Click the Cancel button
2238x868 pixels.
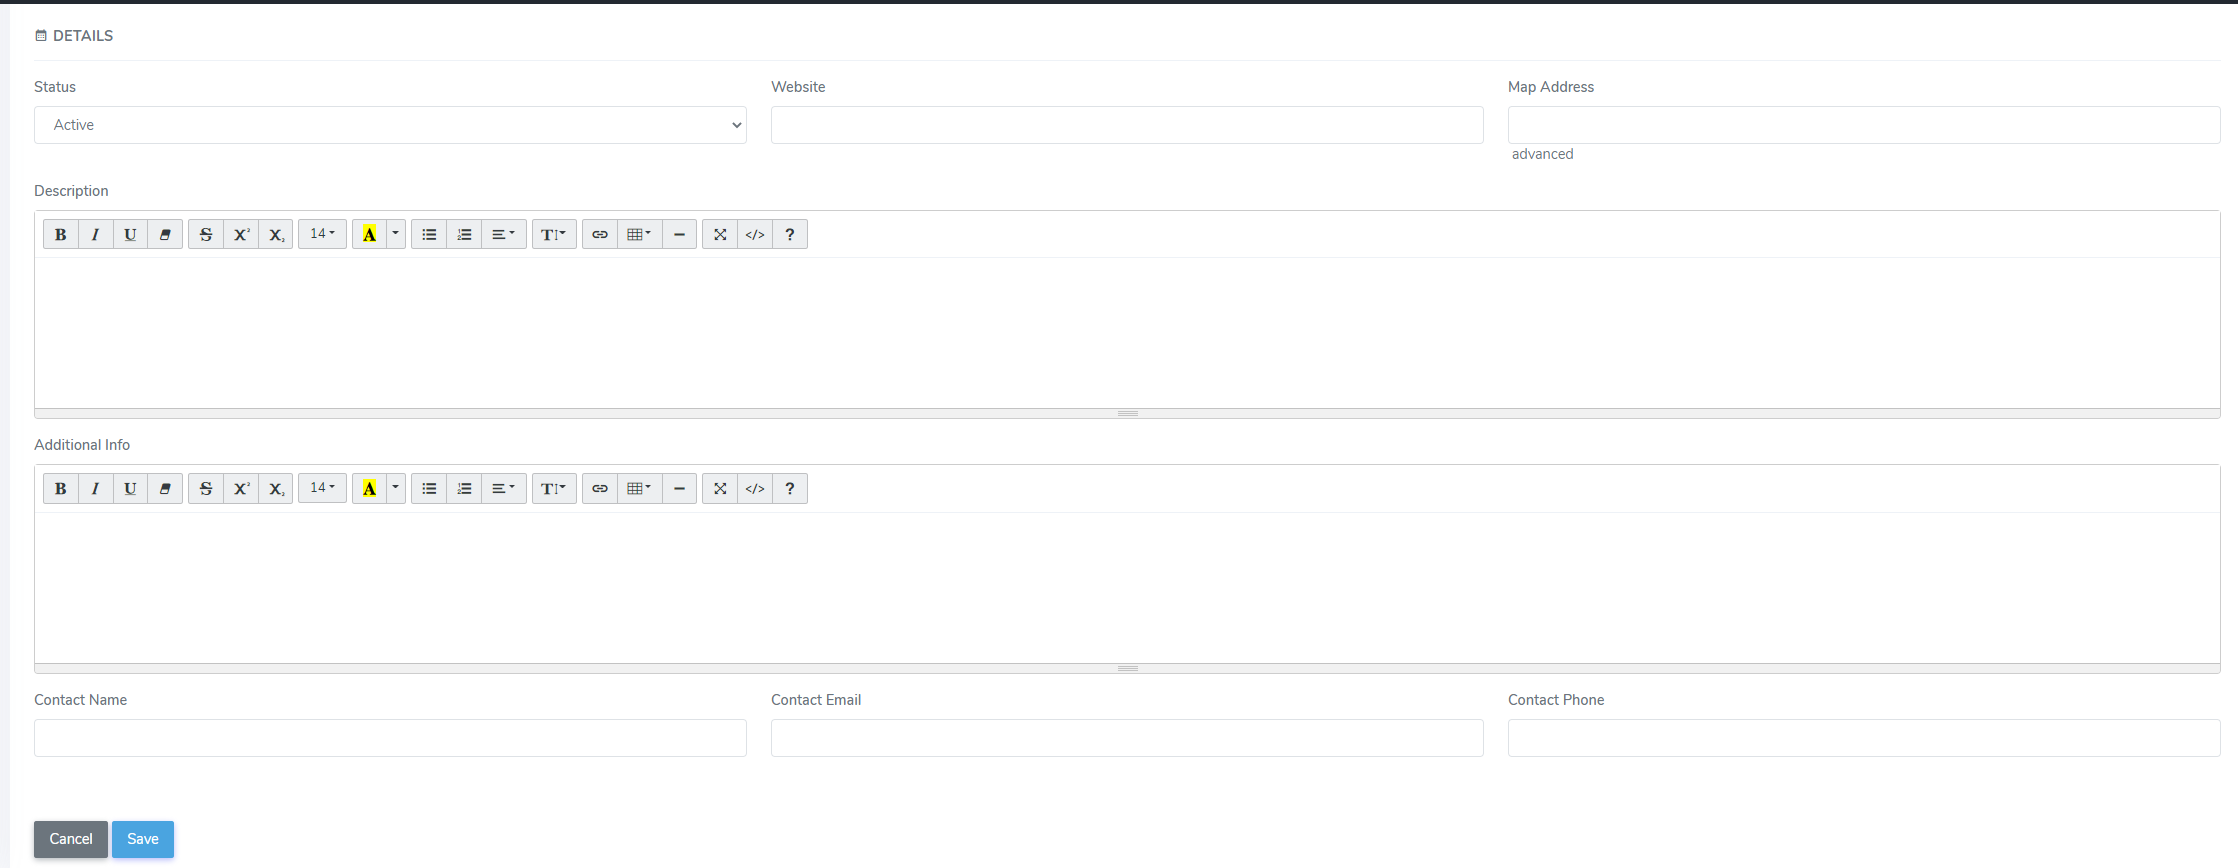coord(71,839)
